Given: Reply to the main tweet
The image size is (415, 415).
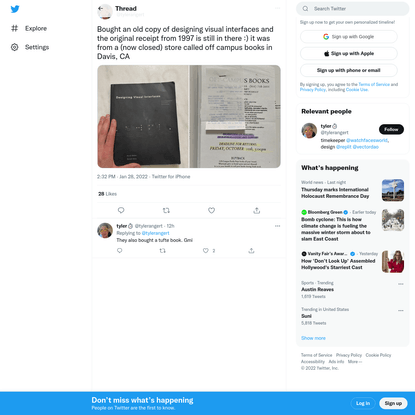Looking at the screenshot, I should tap(121, 210).
